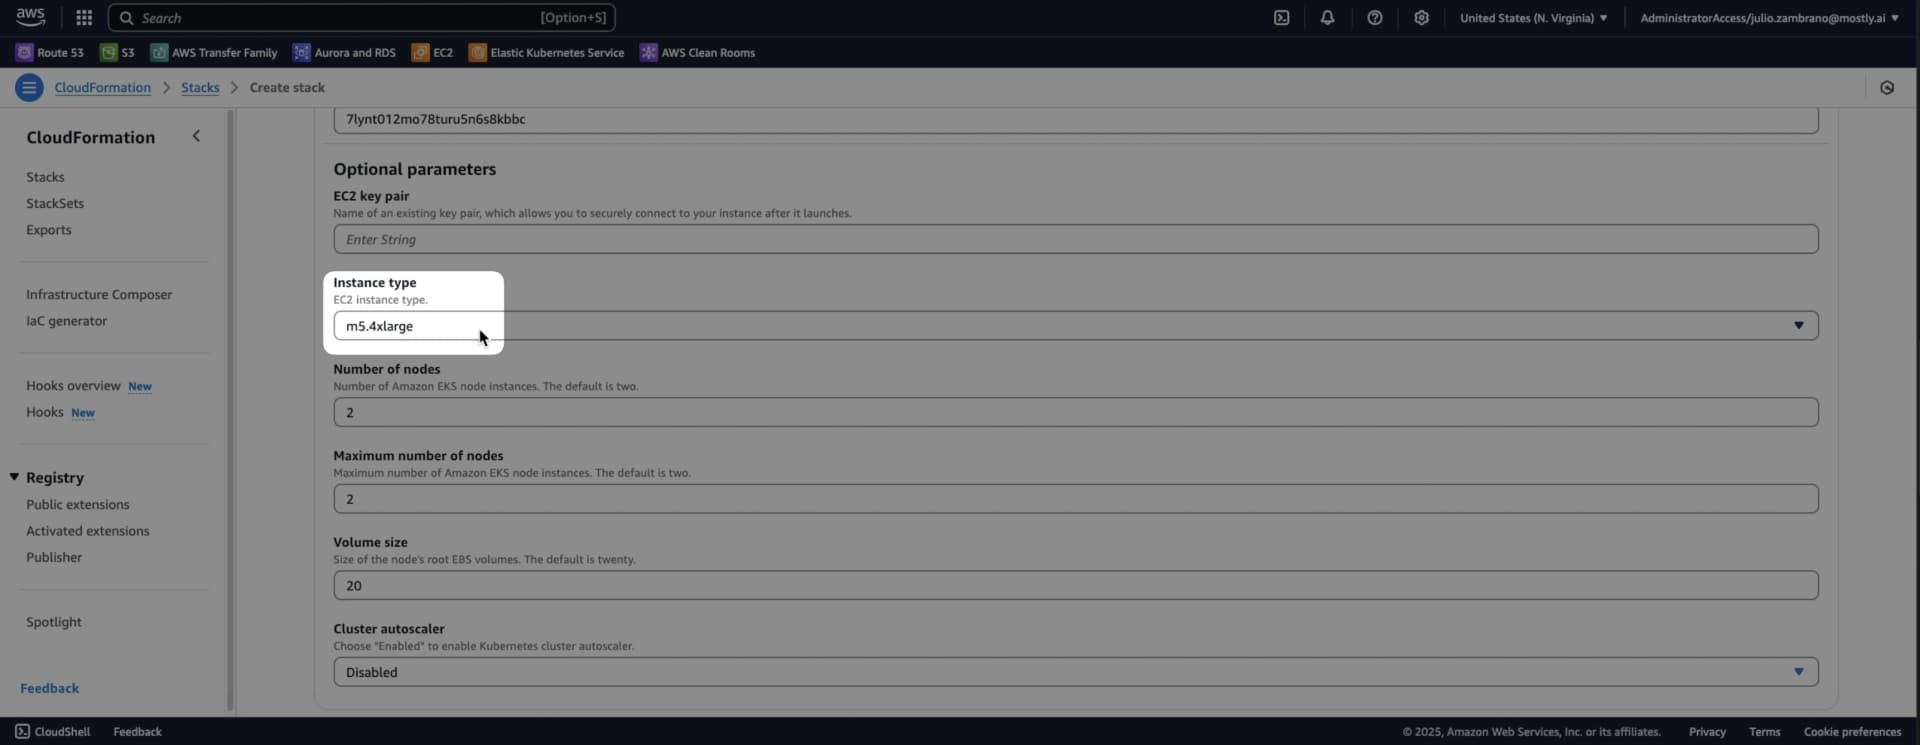Image resolution: width=1920 pixels, height=745 pixels.
Task: Open Infrastructure Composer
Action: 99,295
